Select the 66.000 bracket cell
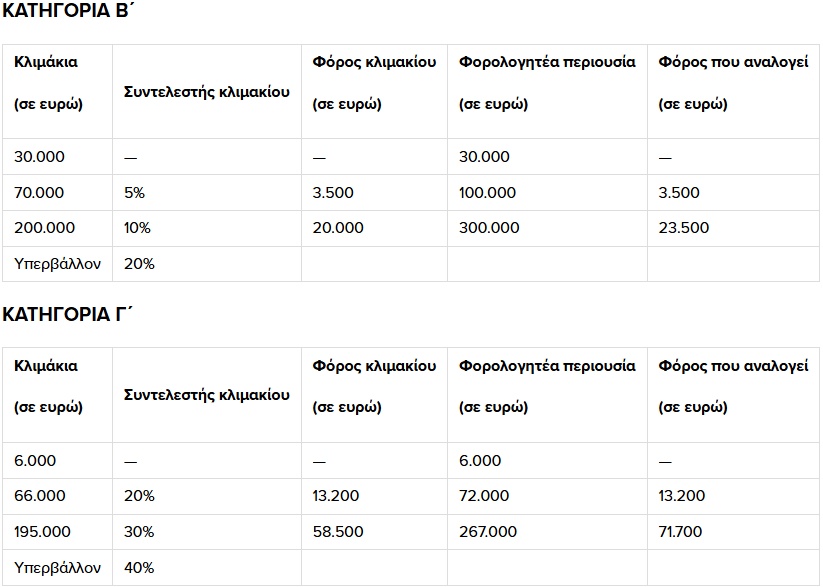823x587 pixels. coord(40,496)
